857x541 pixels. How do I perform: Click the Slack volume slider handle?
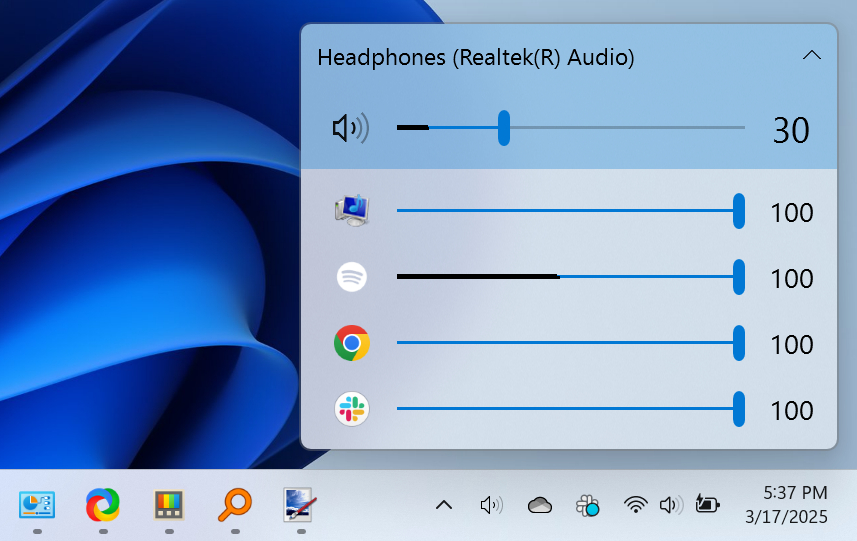(739, 409)
